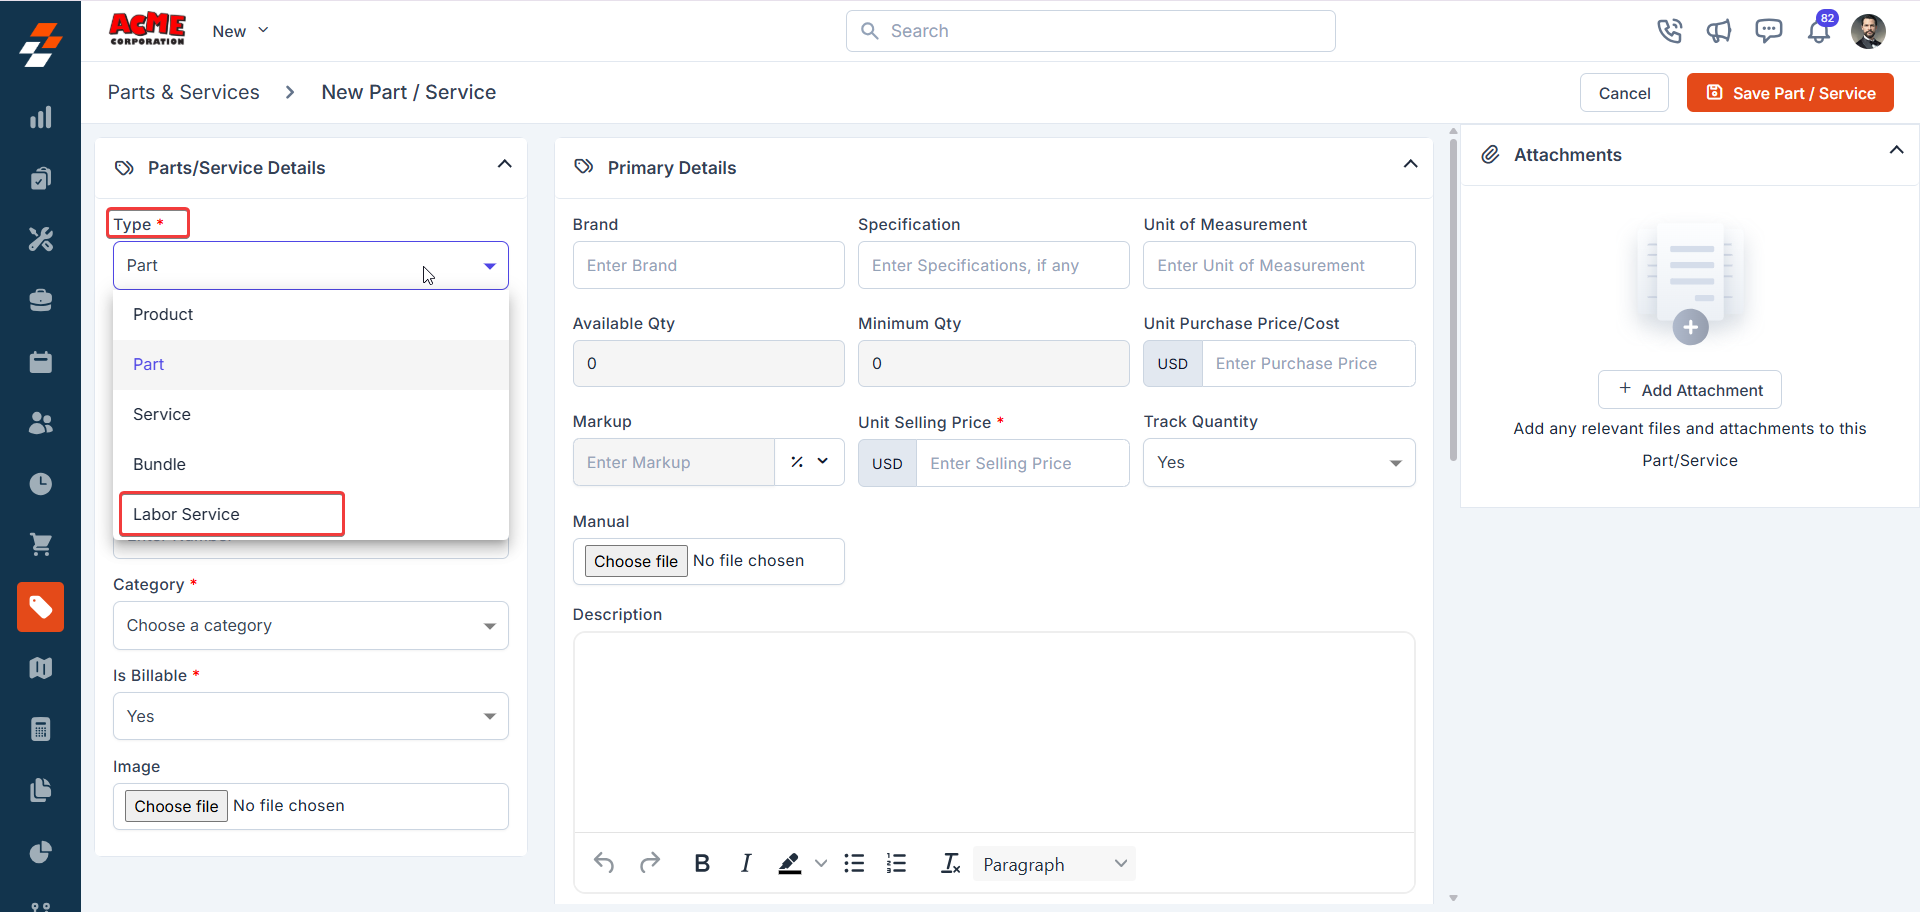This screenshot has width=1920, height=912.
Task: Click the megaphone announcements icon
Action: (1719, 31)
